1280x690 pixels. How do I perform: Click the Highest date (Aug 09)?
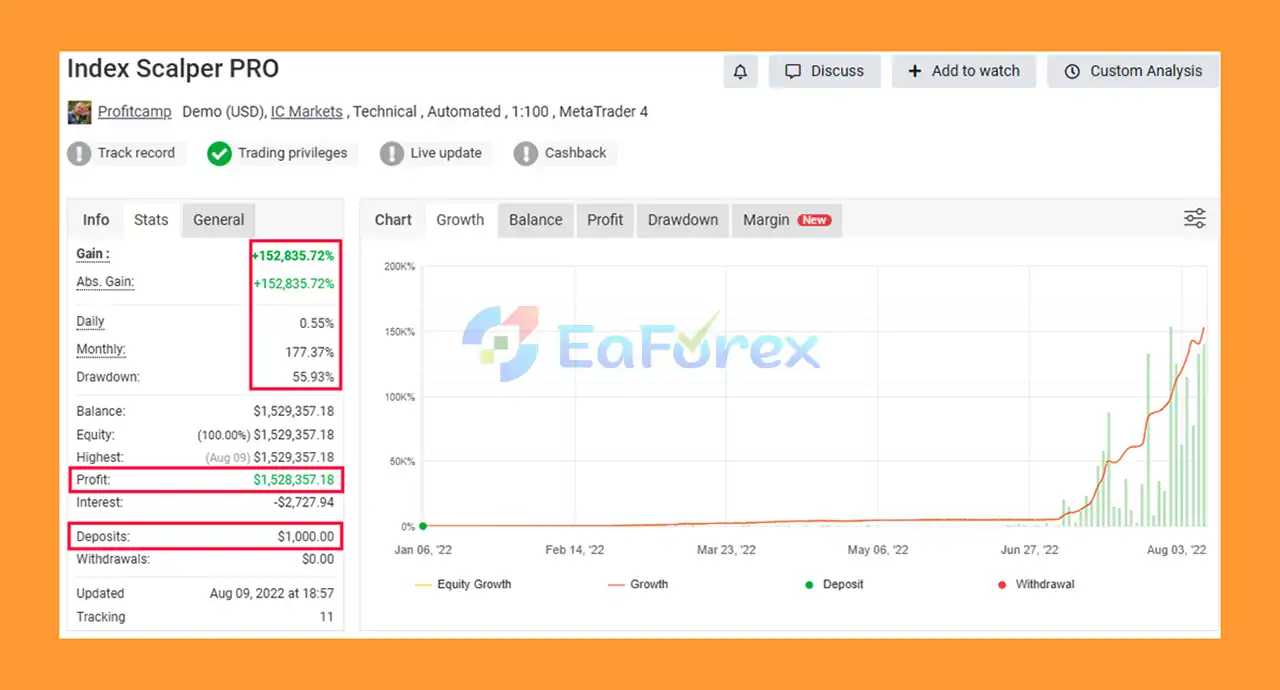point(227,457)
